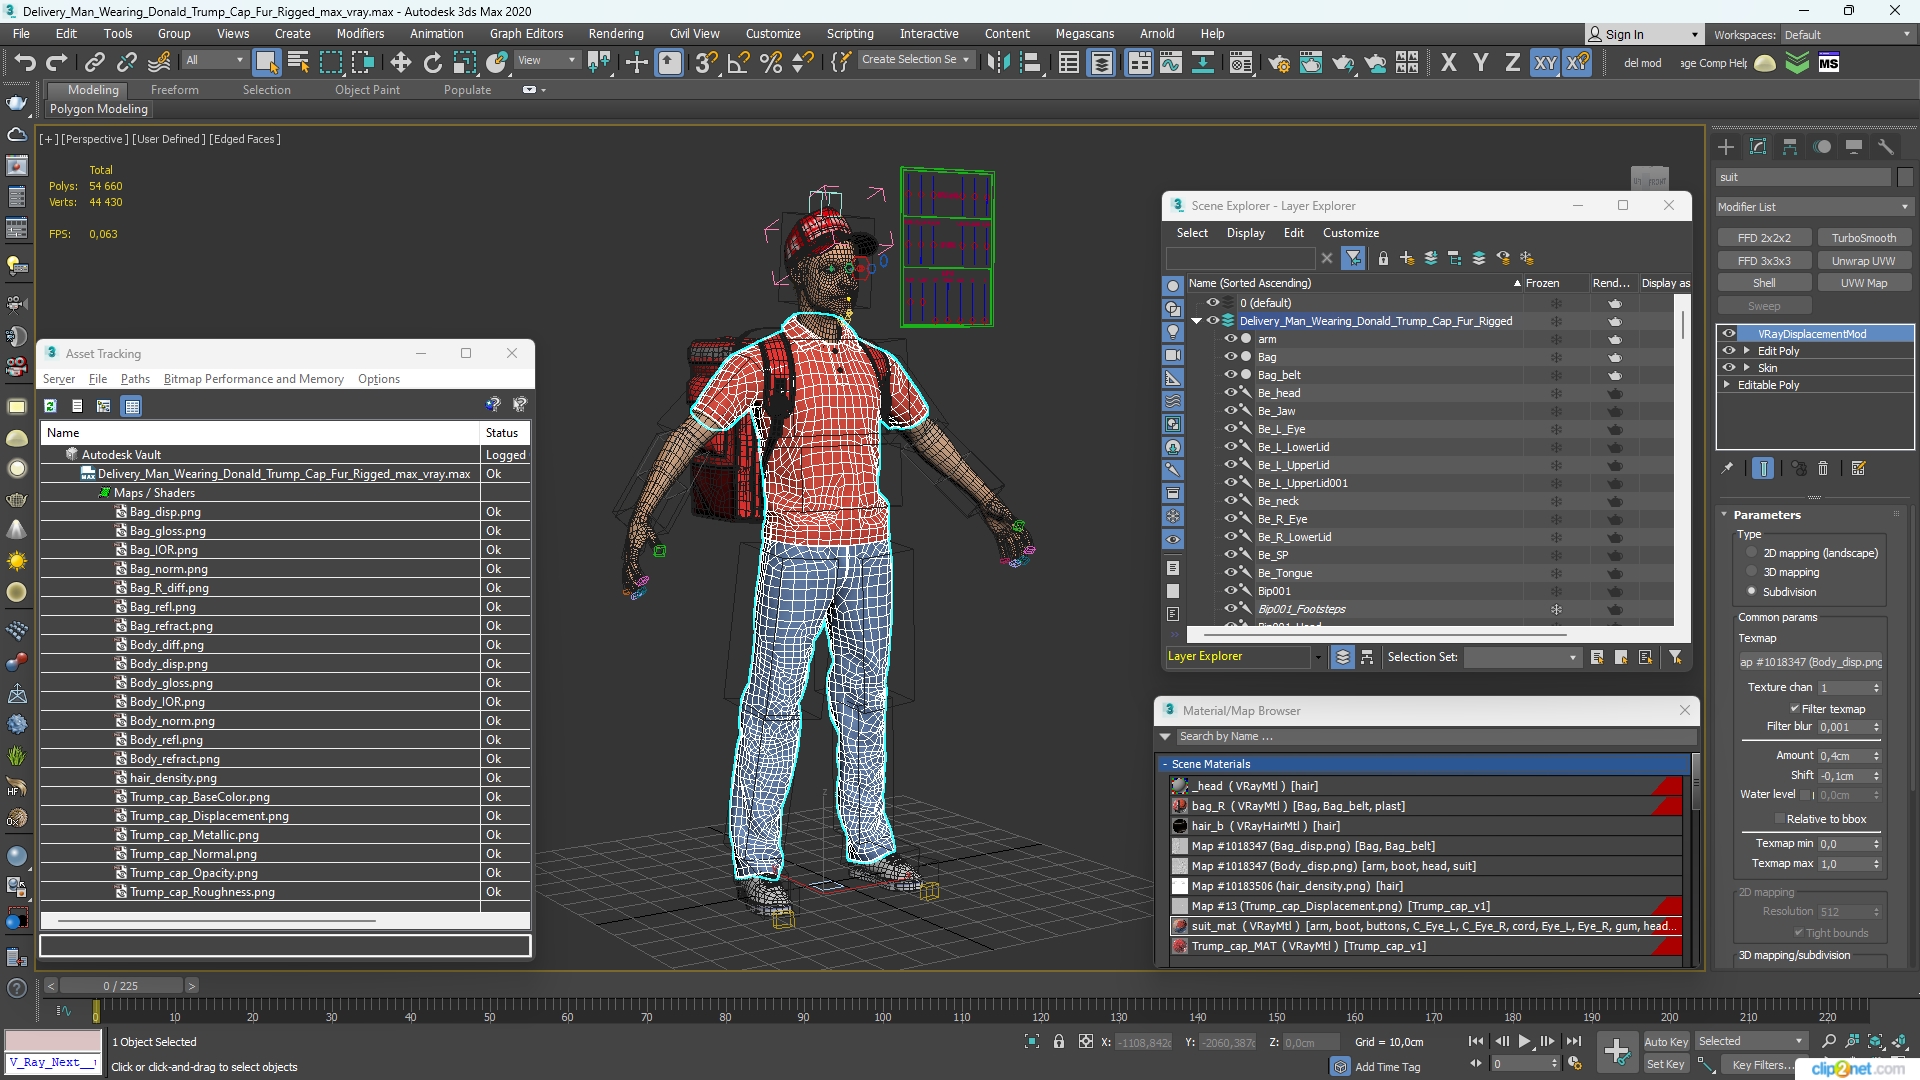This screenshot has width=1920, height=1080.
Task: Toggle the Percent Snap button
Action: click(x=770, y=63)
